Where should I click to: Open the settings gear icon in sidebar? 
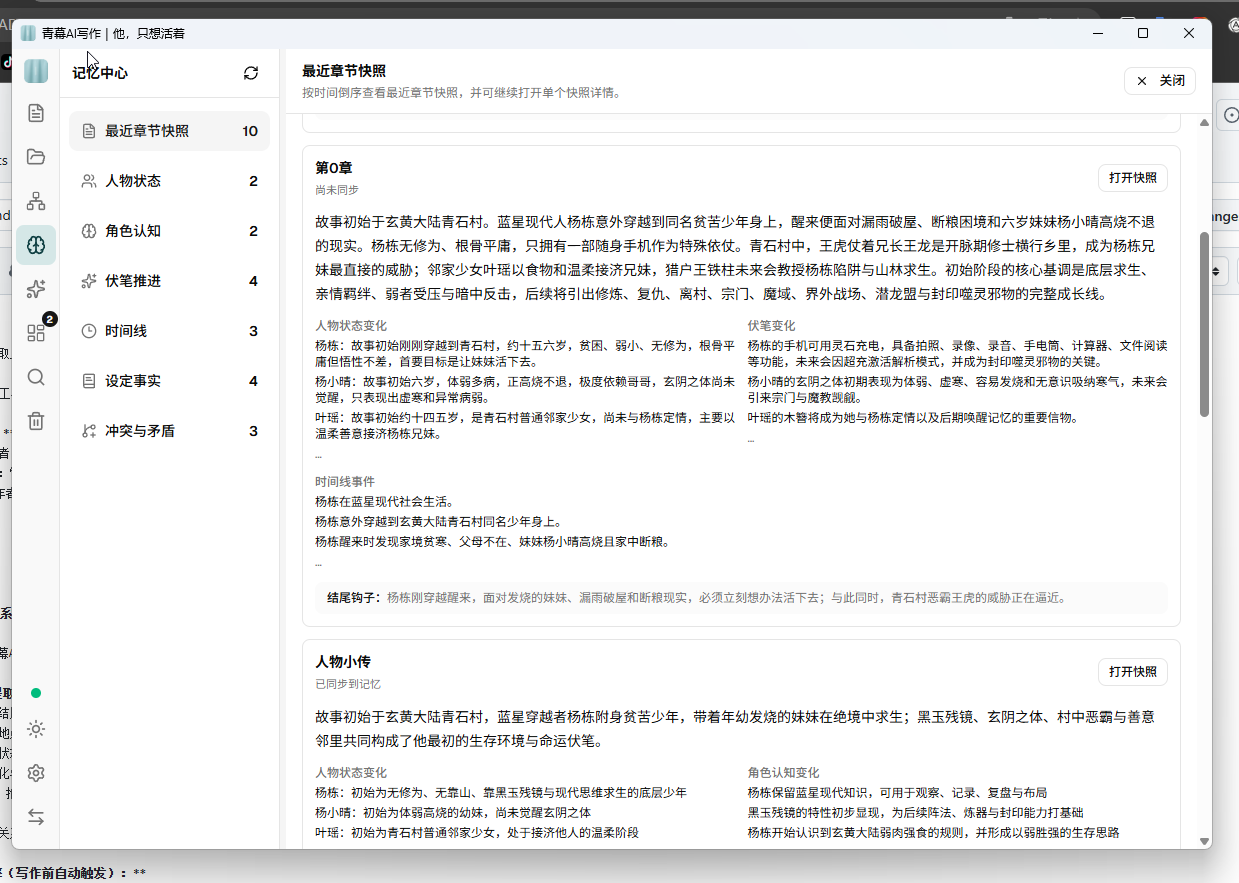click(x=36, y=773)
